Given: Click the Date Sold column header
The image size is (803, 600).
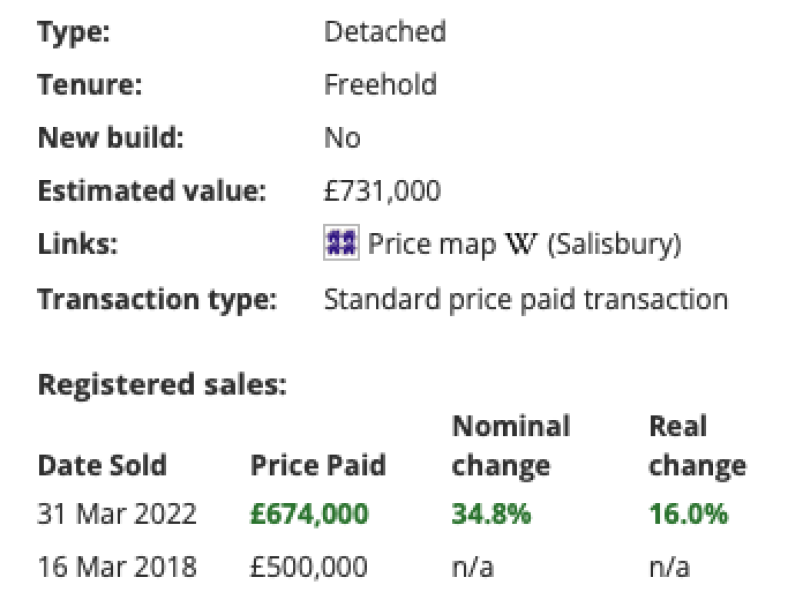Looking at the screenshot, I should tap(102, 465).
